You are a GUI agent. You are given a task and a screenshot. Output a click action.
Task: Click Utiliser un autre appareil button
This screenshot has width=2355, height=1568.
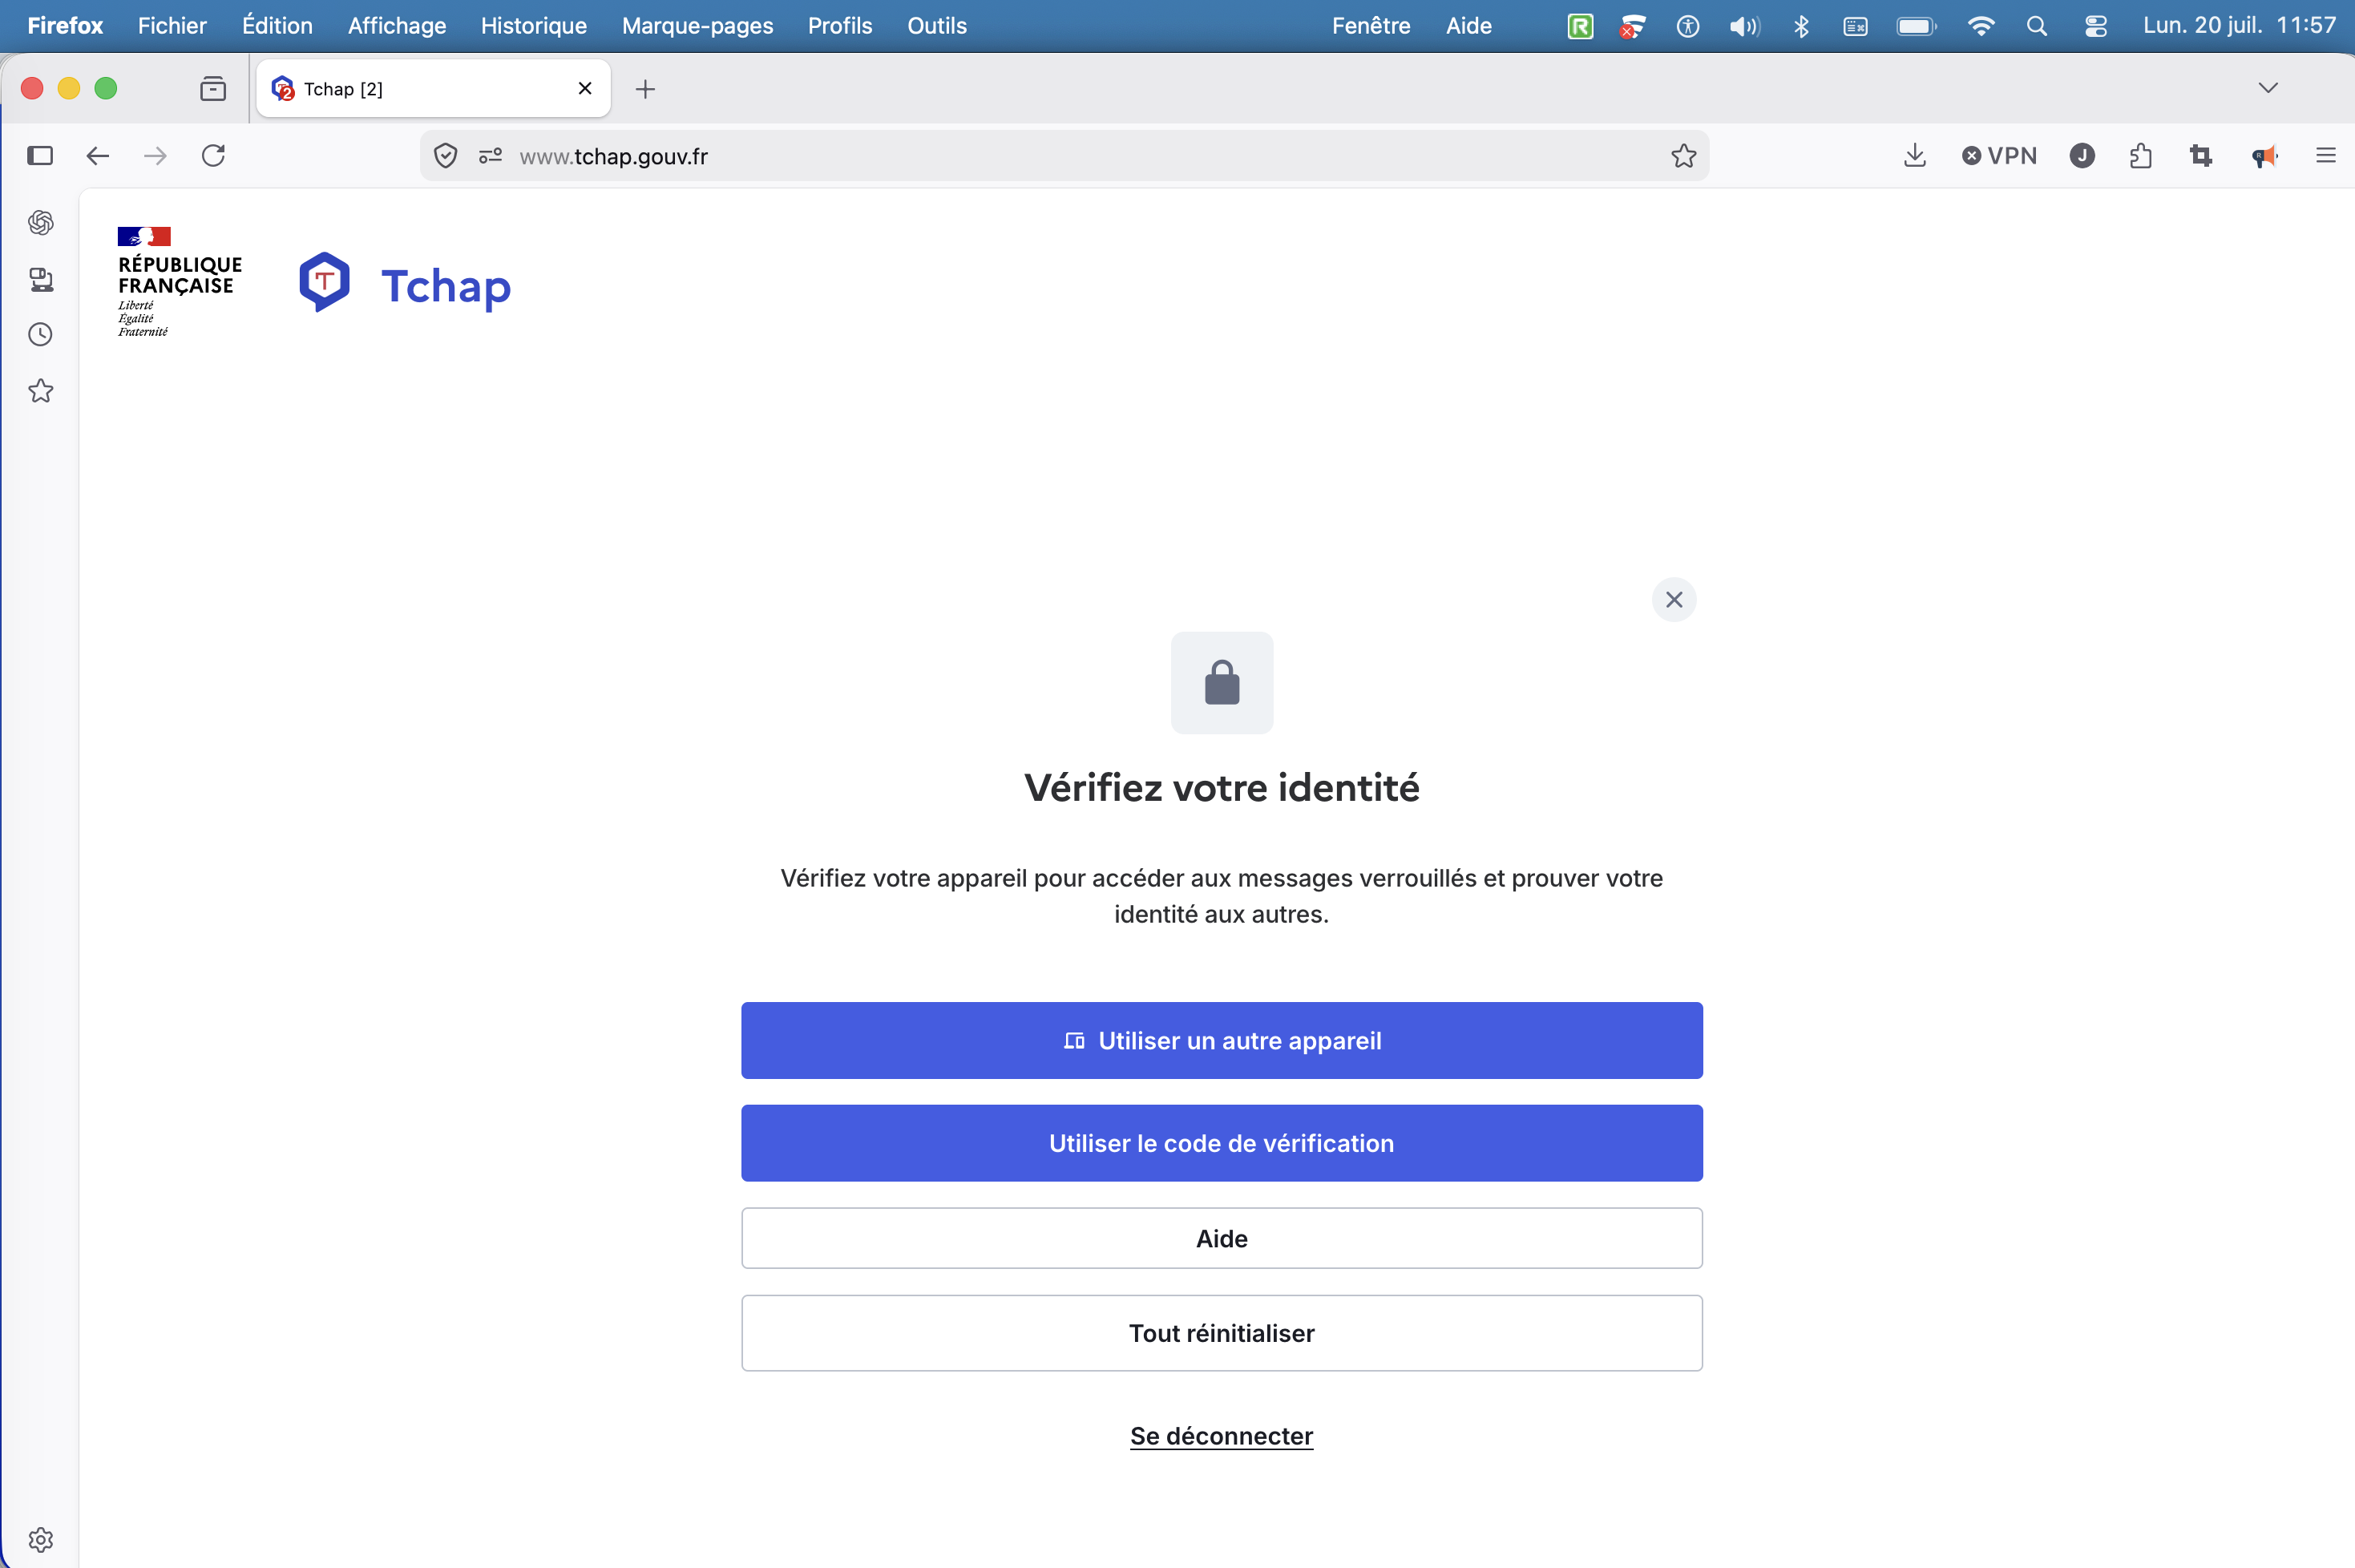click(1221, 1041)
